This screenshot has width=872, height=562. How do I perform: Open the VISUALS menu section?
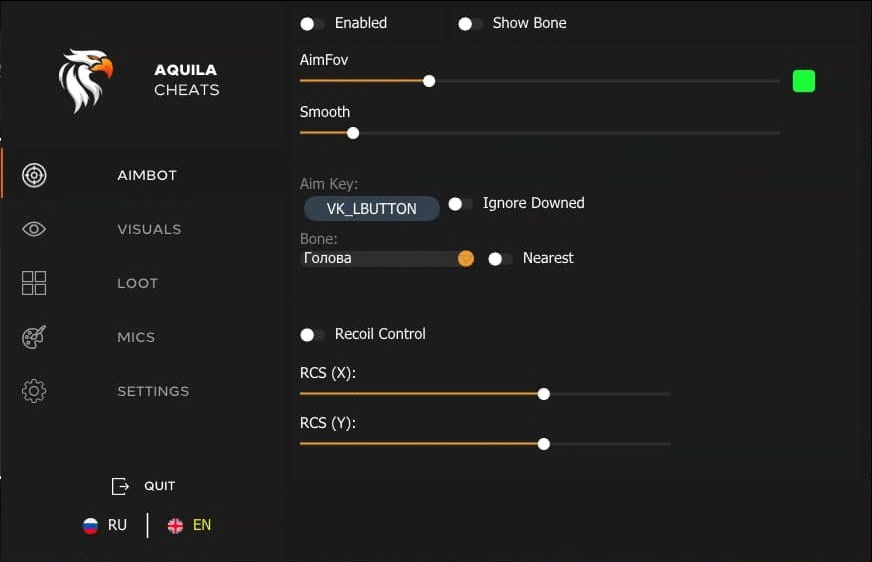[x=149, y=229]
